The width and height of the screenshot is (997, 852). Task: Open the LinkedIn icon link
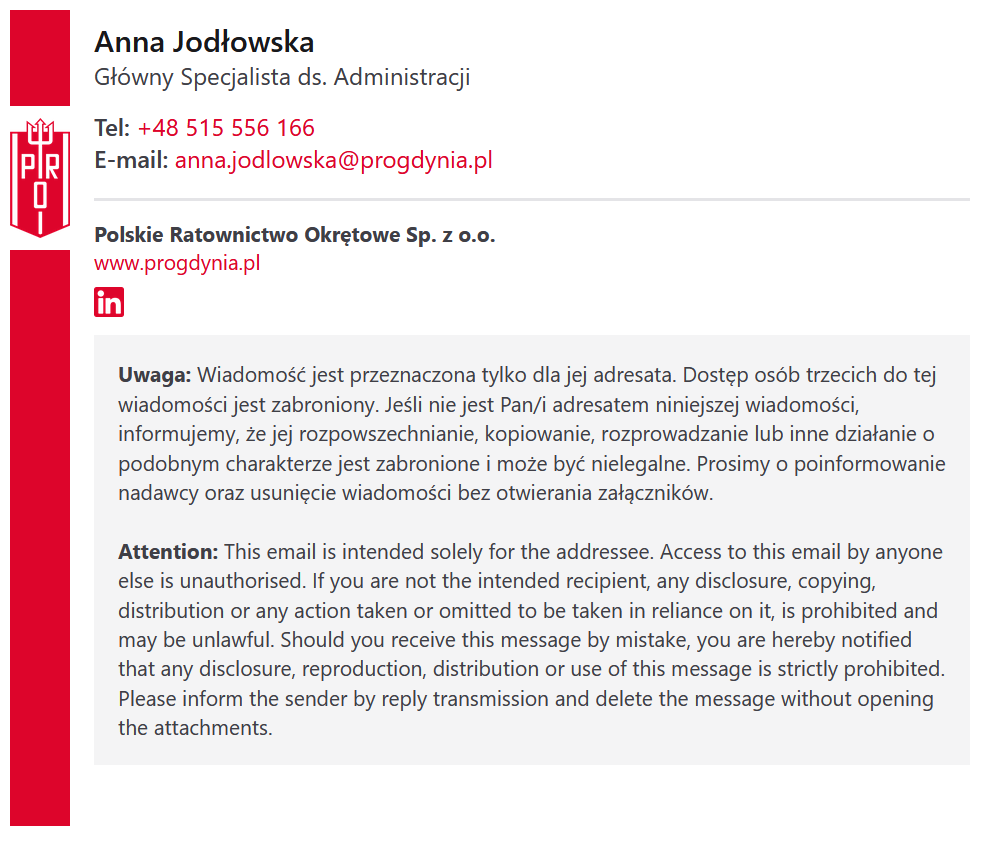(109, 302)
